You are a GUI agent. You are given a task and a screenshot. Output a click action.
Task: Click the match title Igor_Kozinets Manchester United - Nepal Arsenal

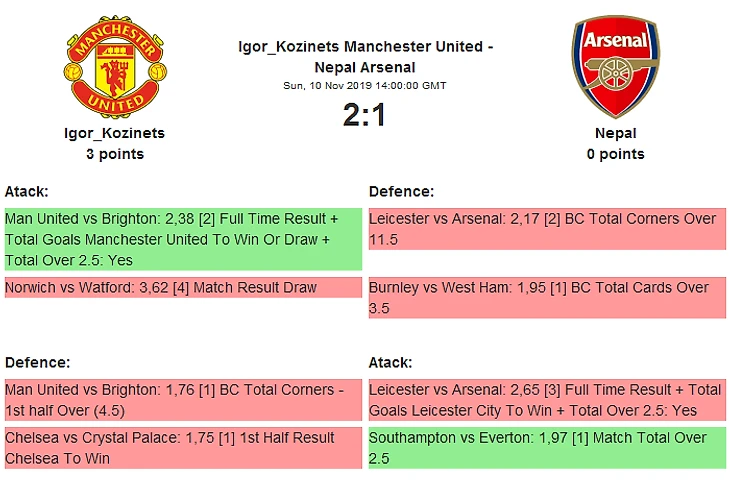point(365,57)
